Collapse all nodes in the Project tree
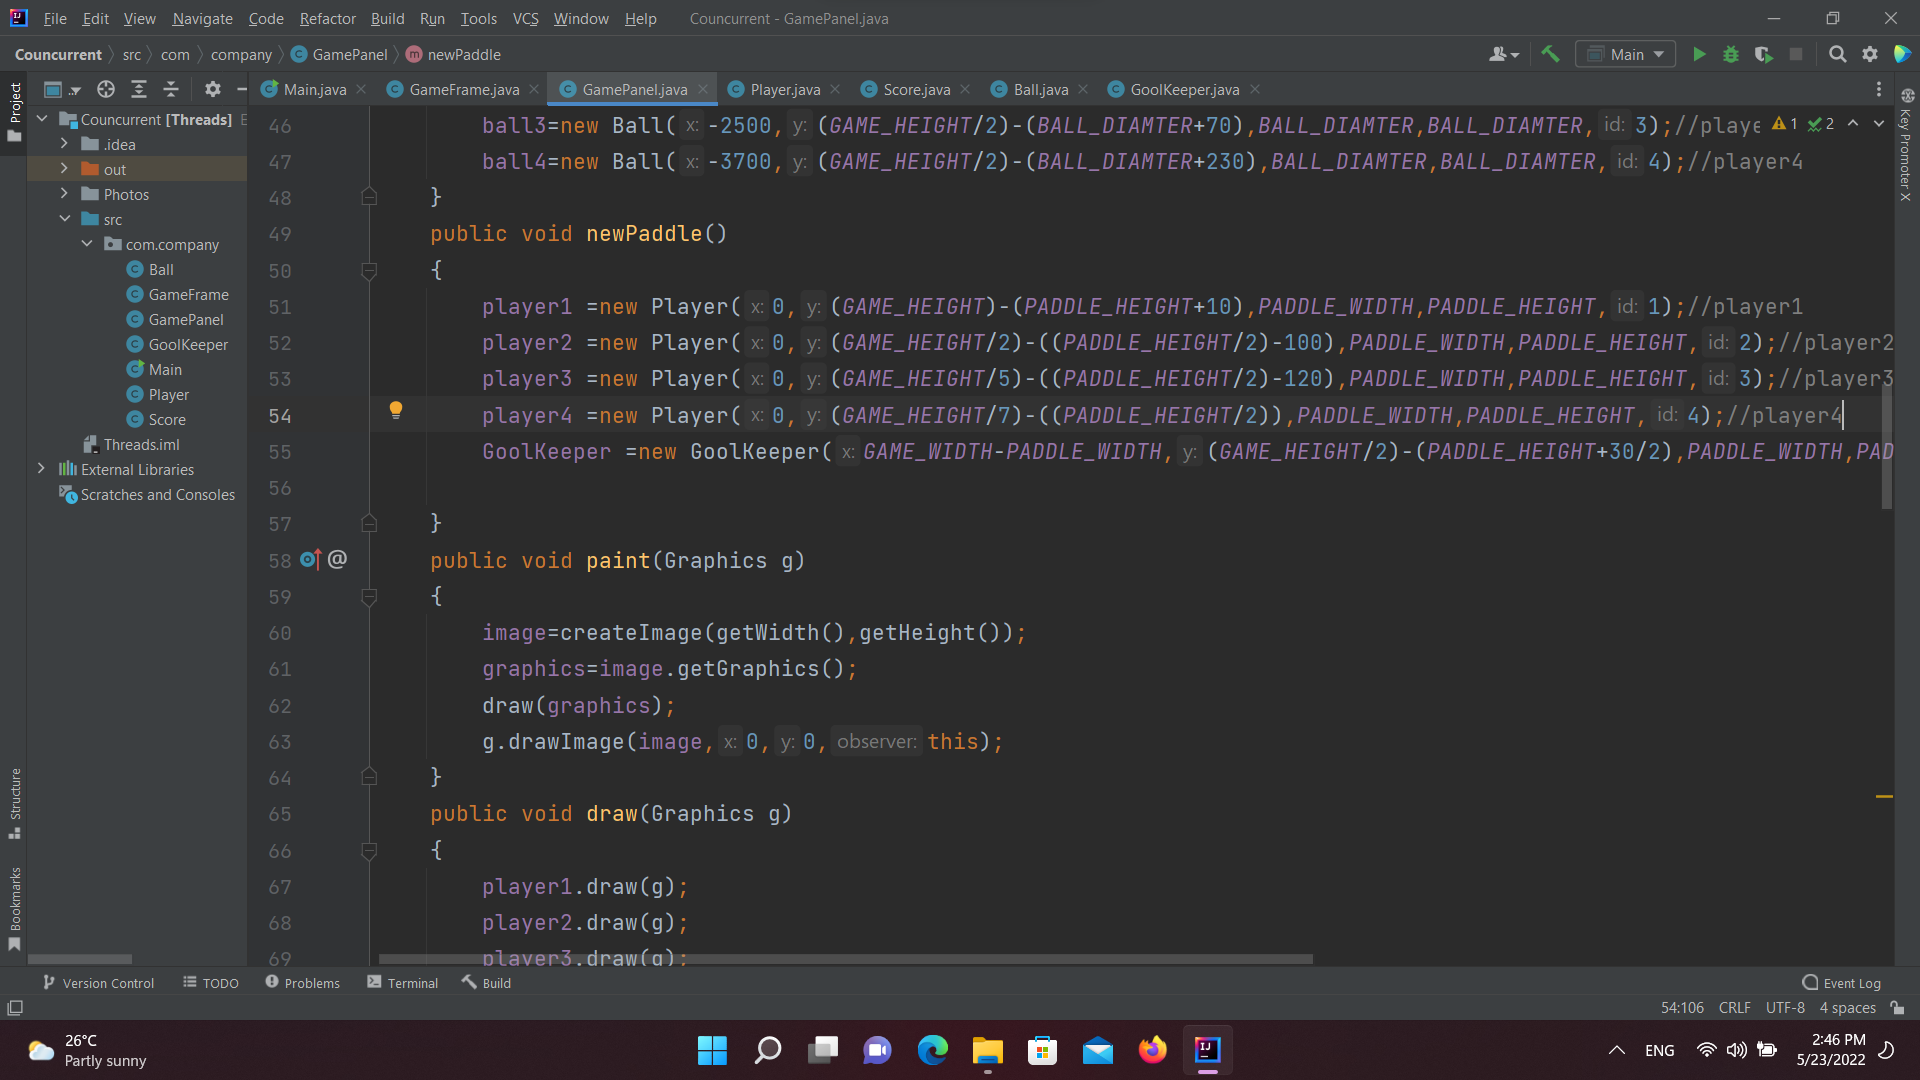 point(171,89)
